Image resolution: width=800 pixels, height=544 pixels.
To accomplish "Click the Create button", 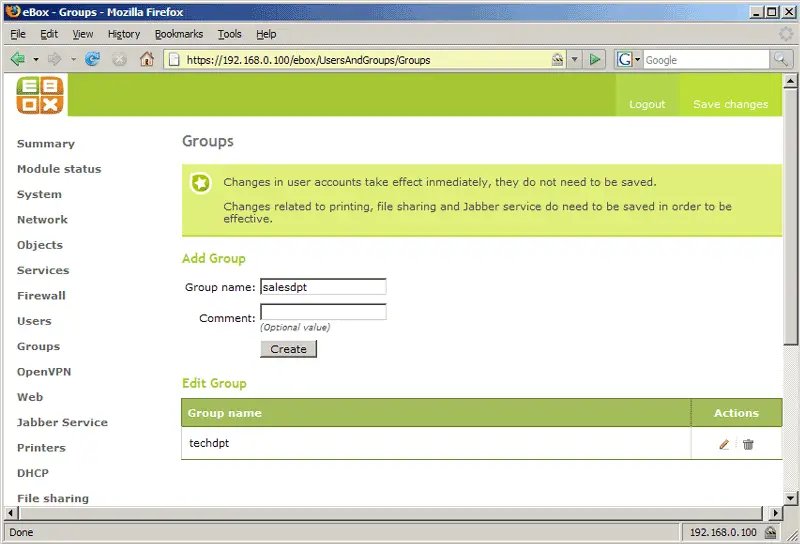I will click(288, 349).
